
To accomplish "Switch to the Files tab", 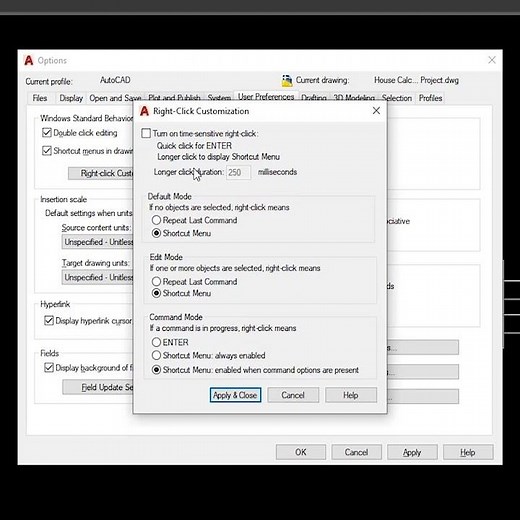I will point(40,98).
